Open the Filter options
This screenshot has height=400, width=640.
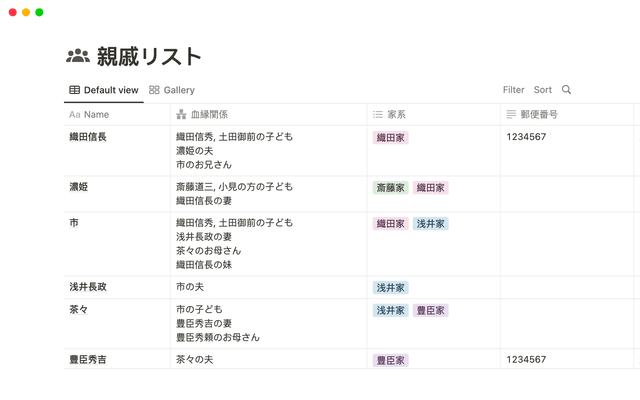coord(513,90)
